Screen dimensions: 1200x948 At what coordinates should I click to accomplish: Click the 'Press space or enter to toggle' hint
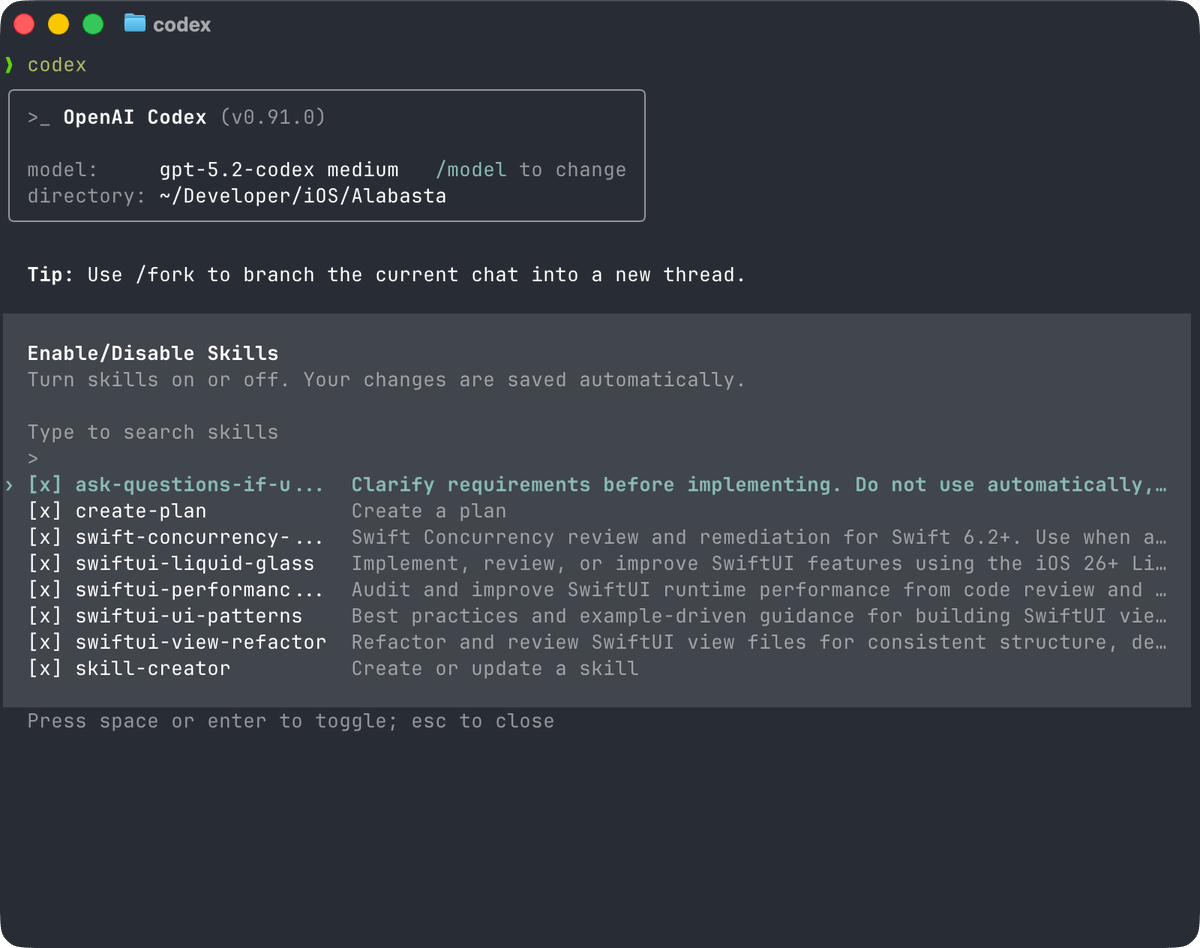click(x=291, y=721)
